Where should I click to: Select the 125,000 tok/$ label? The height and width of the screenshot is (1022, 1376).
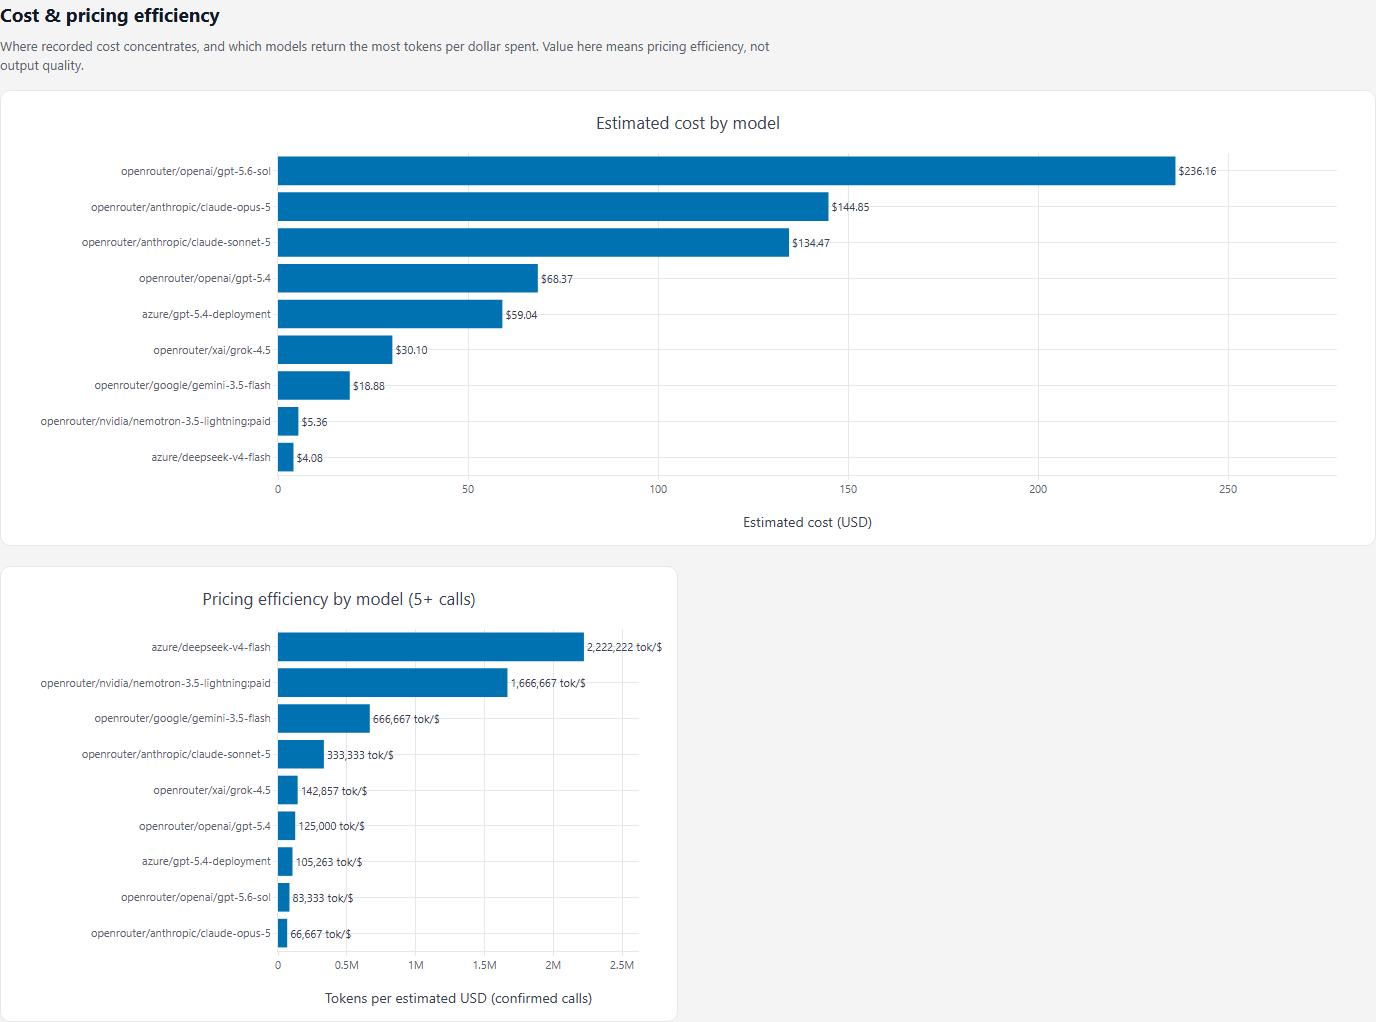pos(331,826)
